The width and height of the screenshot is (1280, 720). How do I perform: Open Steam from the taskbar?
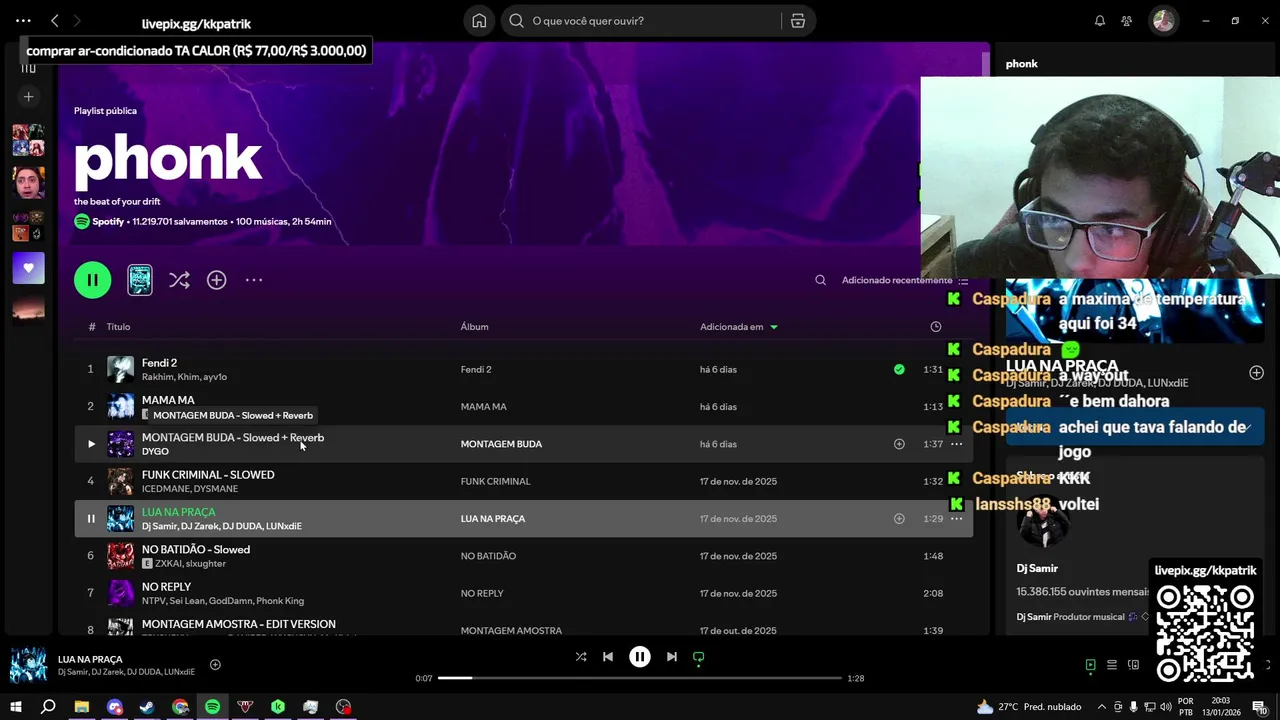(147, 707)
